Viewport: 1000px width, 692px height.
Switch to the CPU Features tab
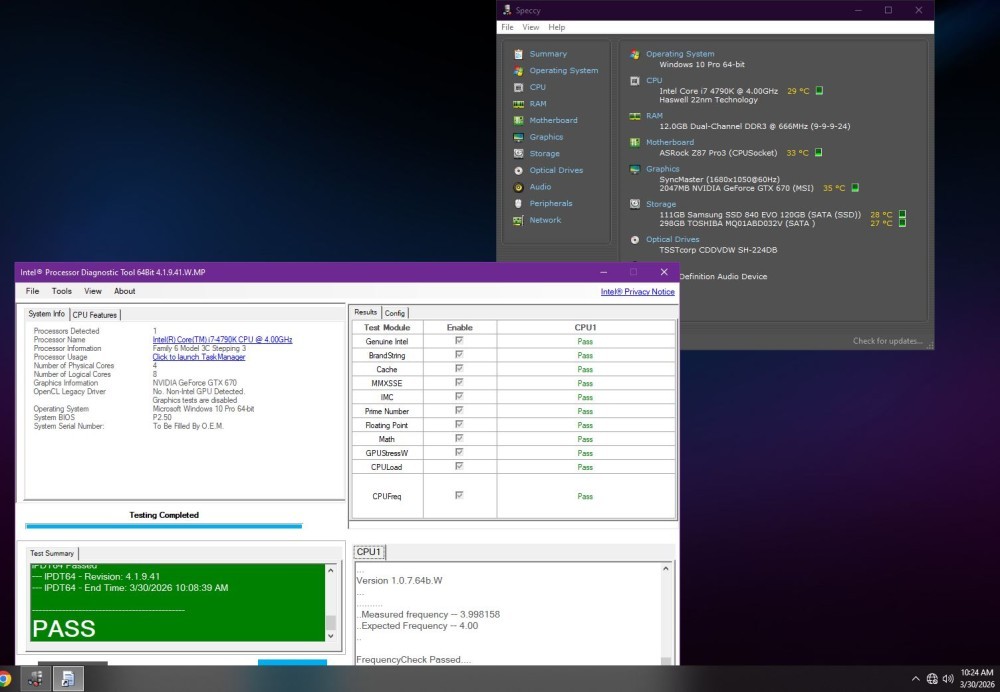coord(95,315)
